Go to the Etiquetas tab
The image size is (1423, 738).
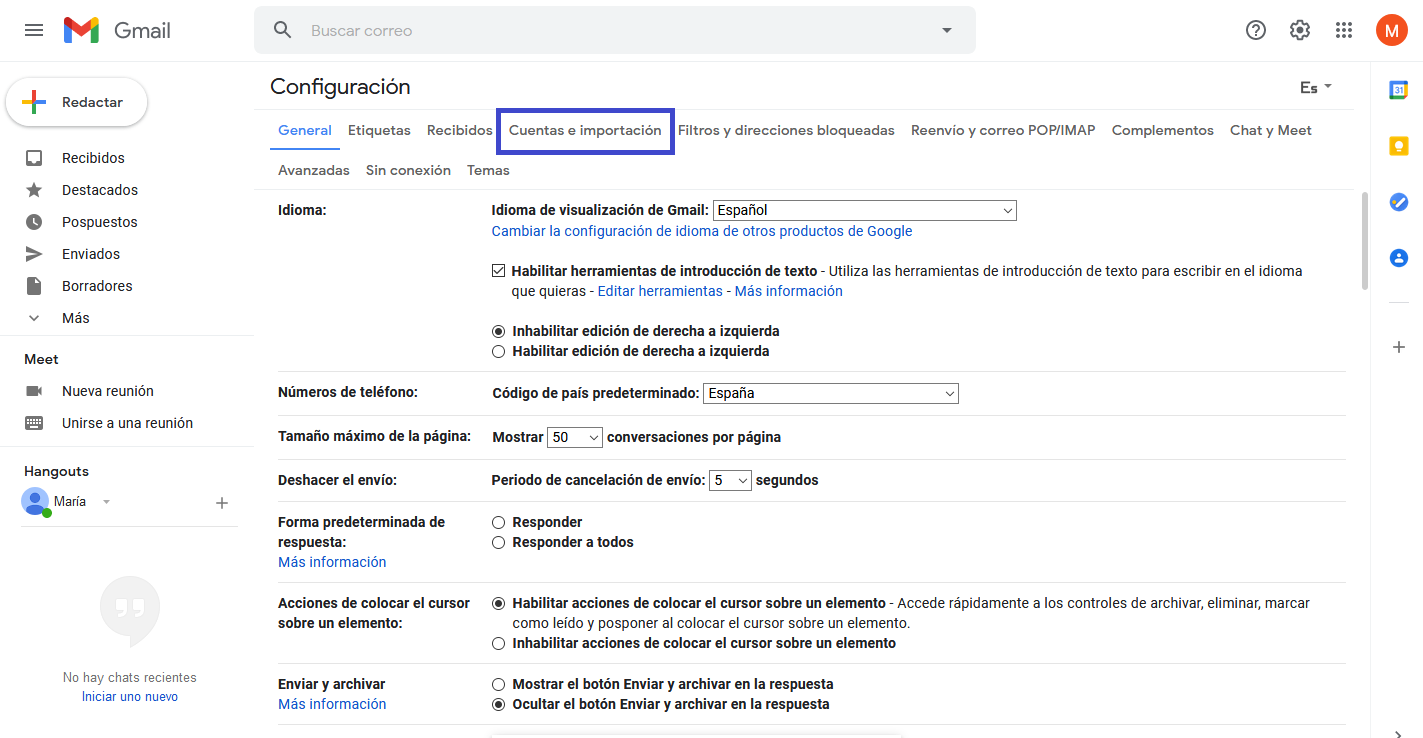(x=379, y=130)
